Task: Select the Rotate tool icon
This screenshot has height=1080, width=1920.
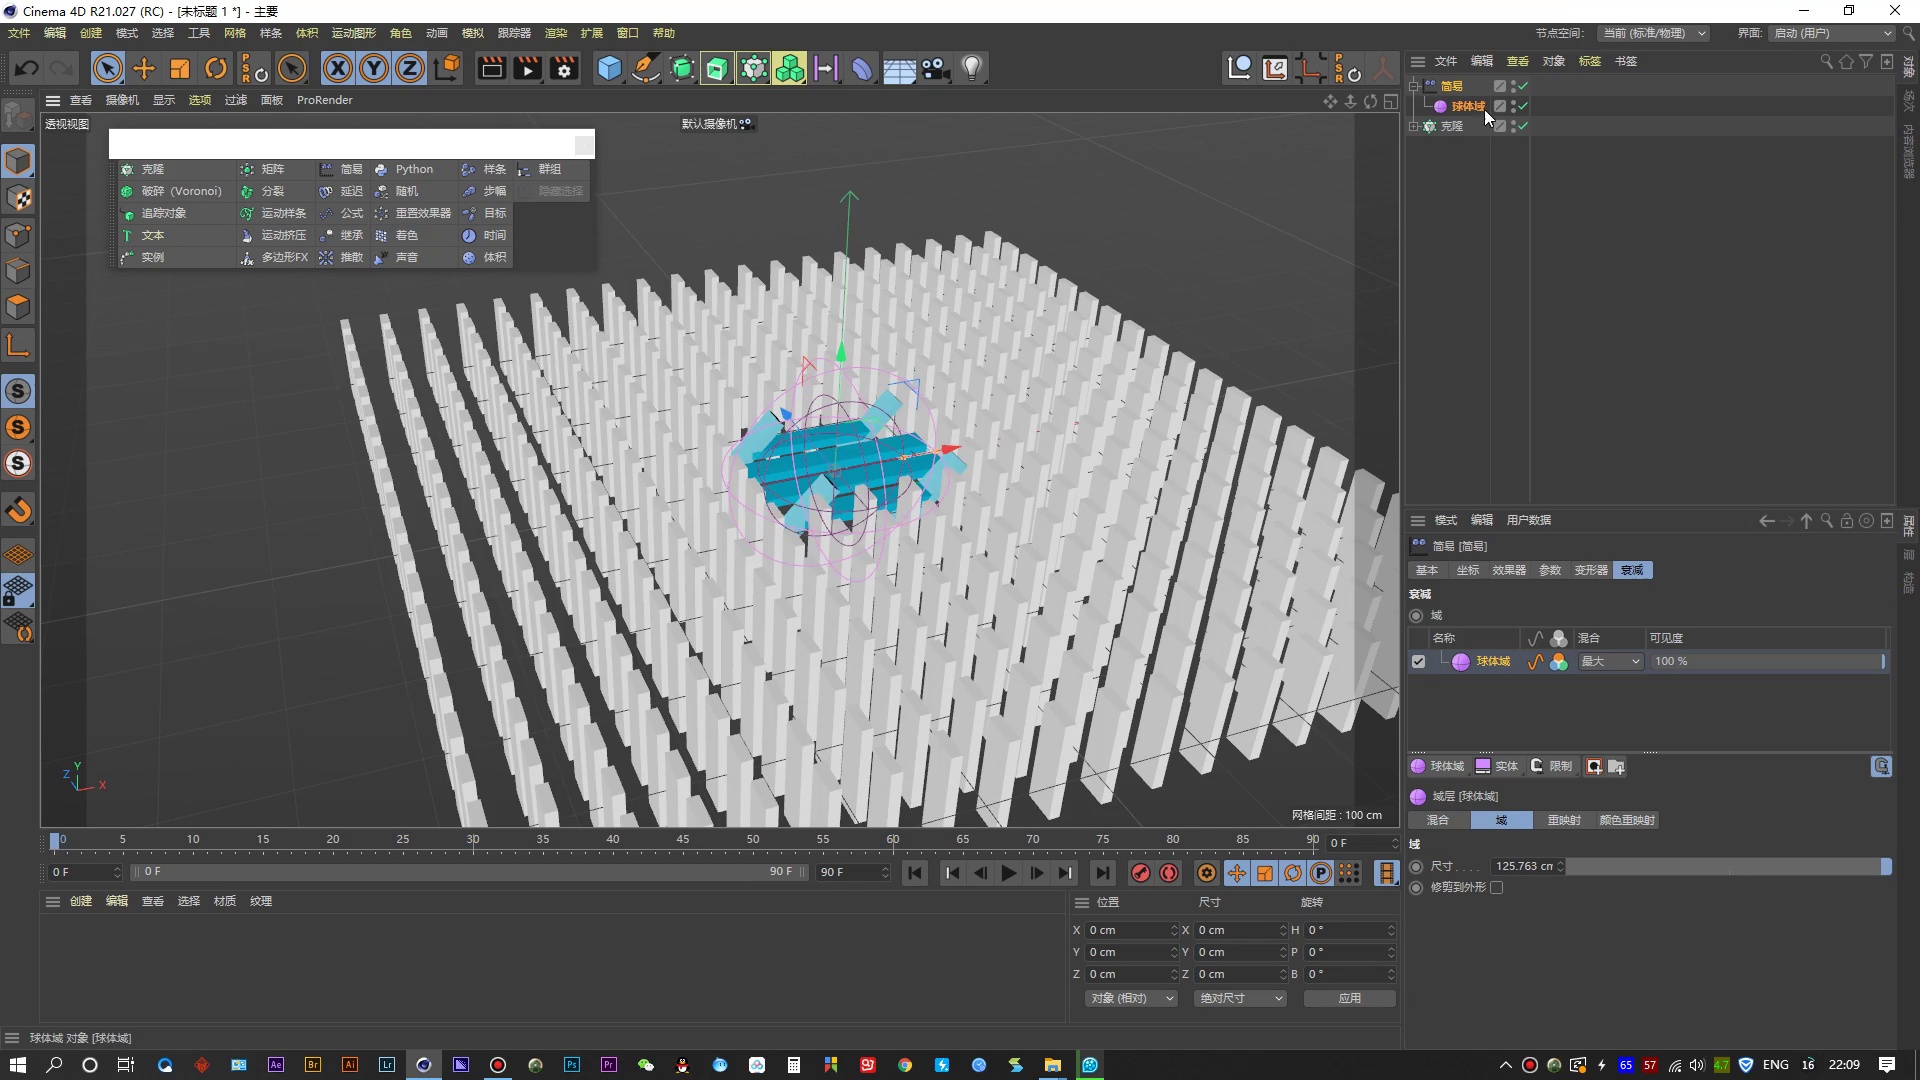Action: click(x=216, y=68)
